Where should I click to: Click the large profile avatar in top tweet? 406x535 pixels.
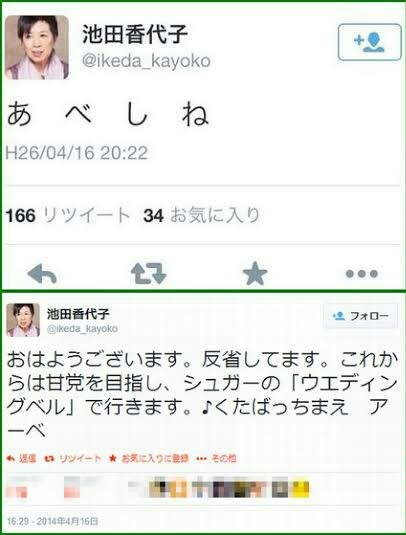point(37,47)
